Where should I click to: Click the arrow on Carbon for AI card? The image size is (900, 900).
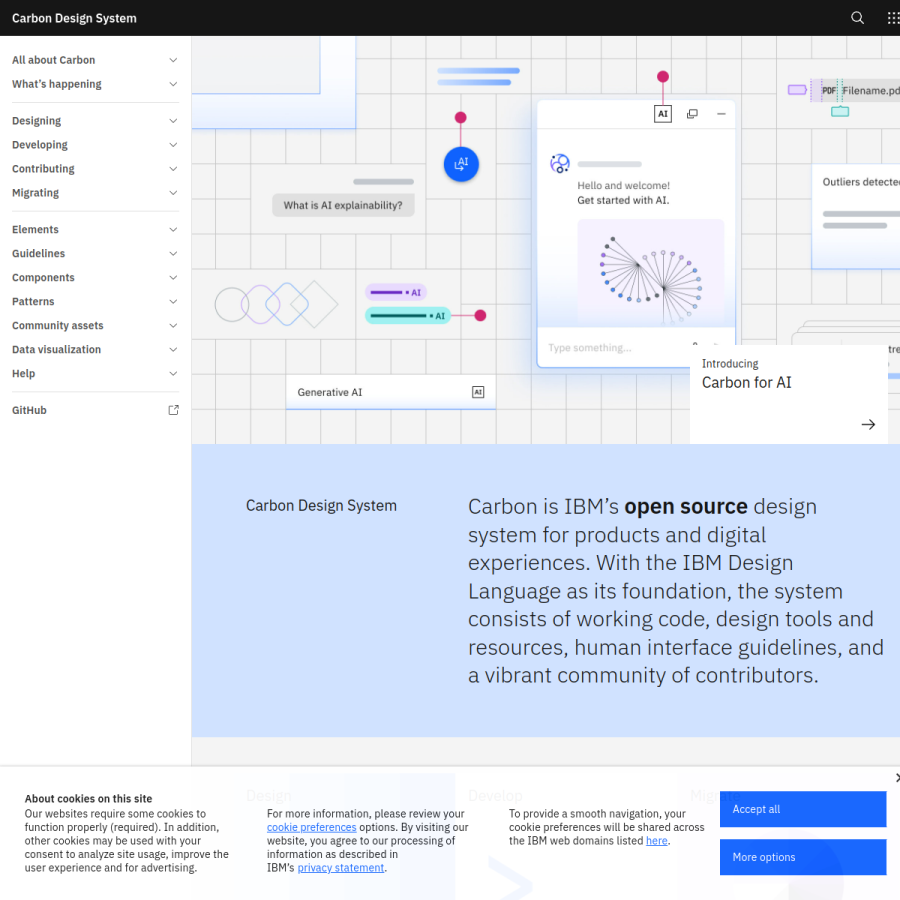[868, 424]
